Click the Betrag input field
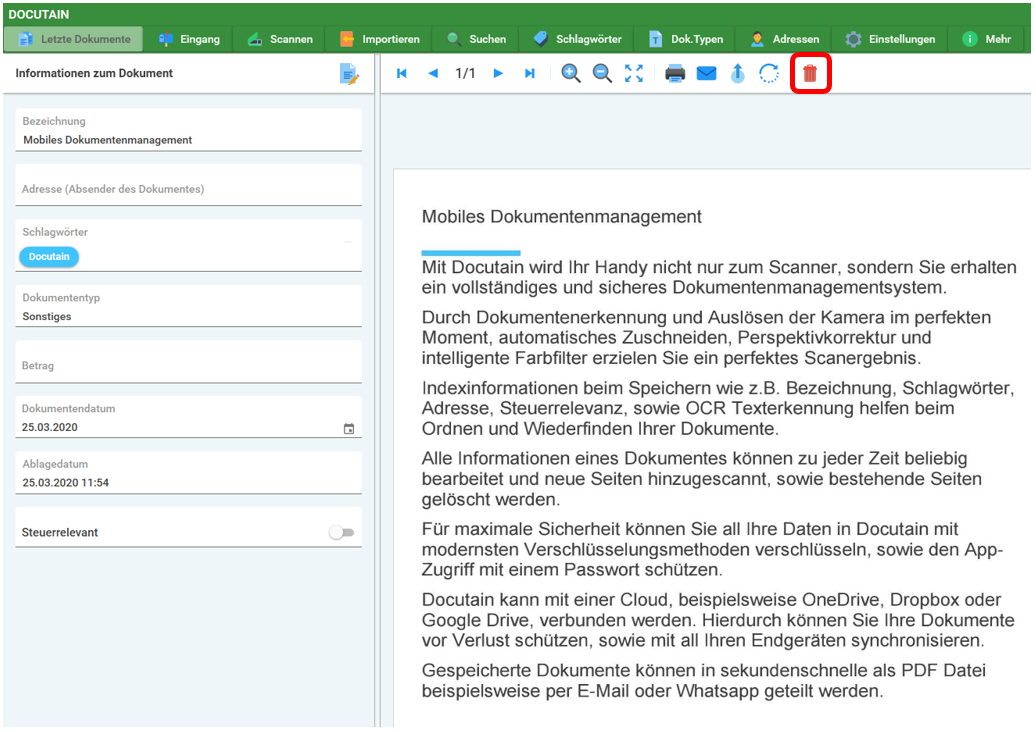Image resolution: width=1036 pixels, height=732 pixels. (188, 363)
